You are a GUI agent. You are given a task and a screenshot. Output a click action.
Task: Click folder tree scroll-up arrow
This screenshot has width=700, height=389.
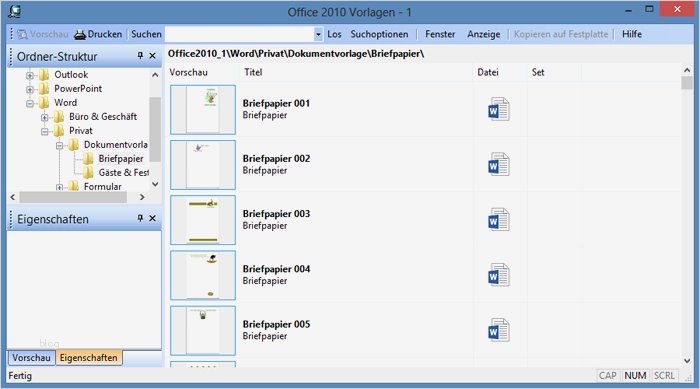(155, 75)
